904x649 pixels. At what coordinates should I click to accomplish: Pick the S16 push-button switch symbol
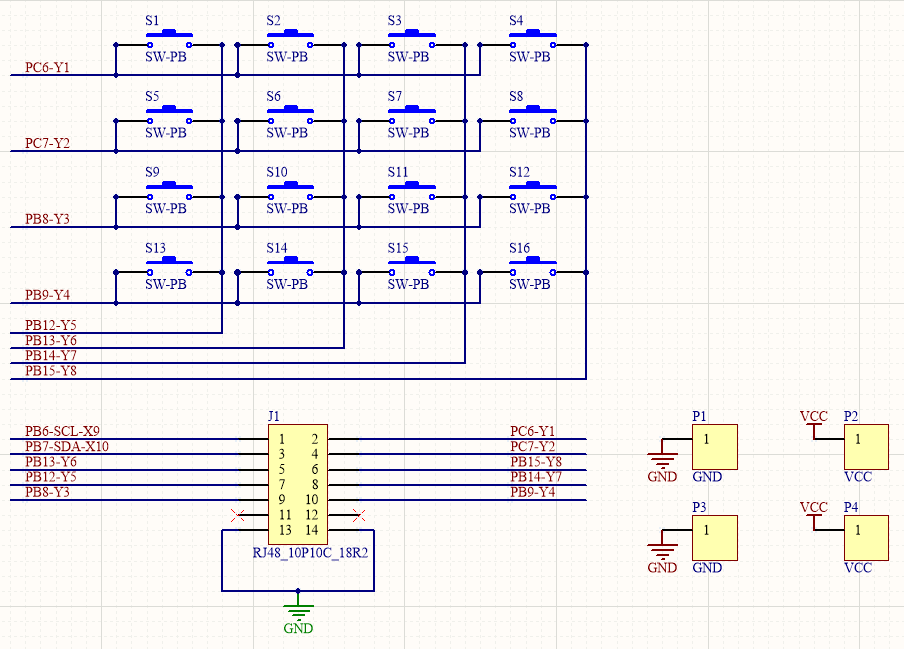coord(533,266)
